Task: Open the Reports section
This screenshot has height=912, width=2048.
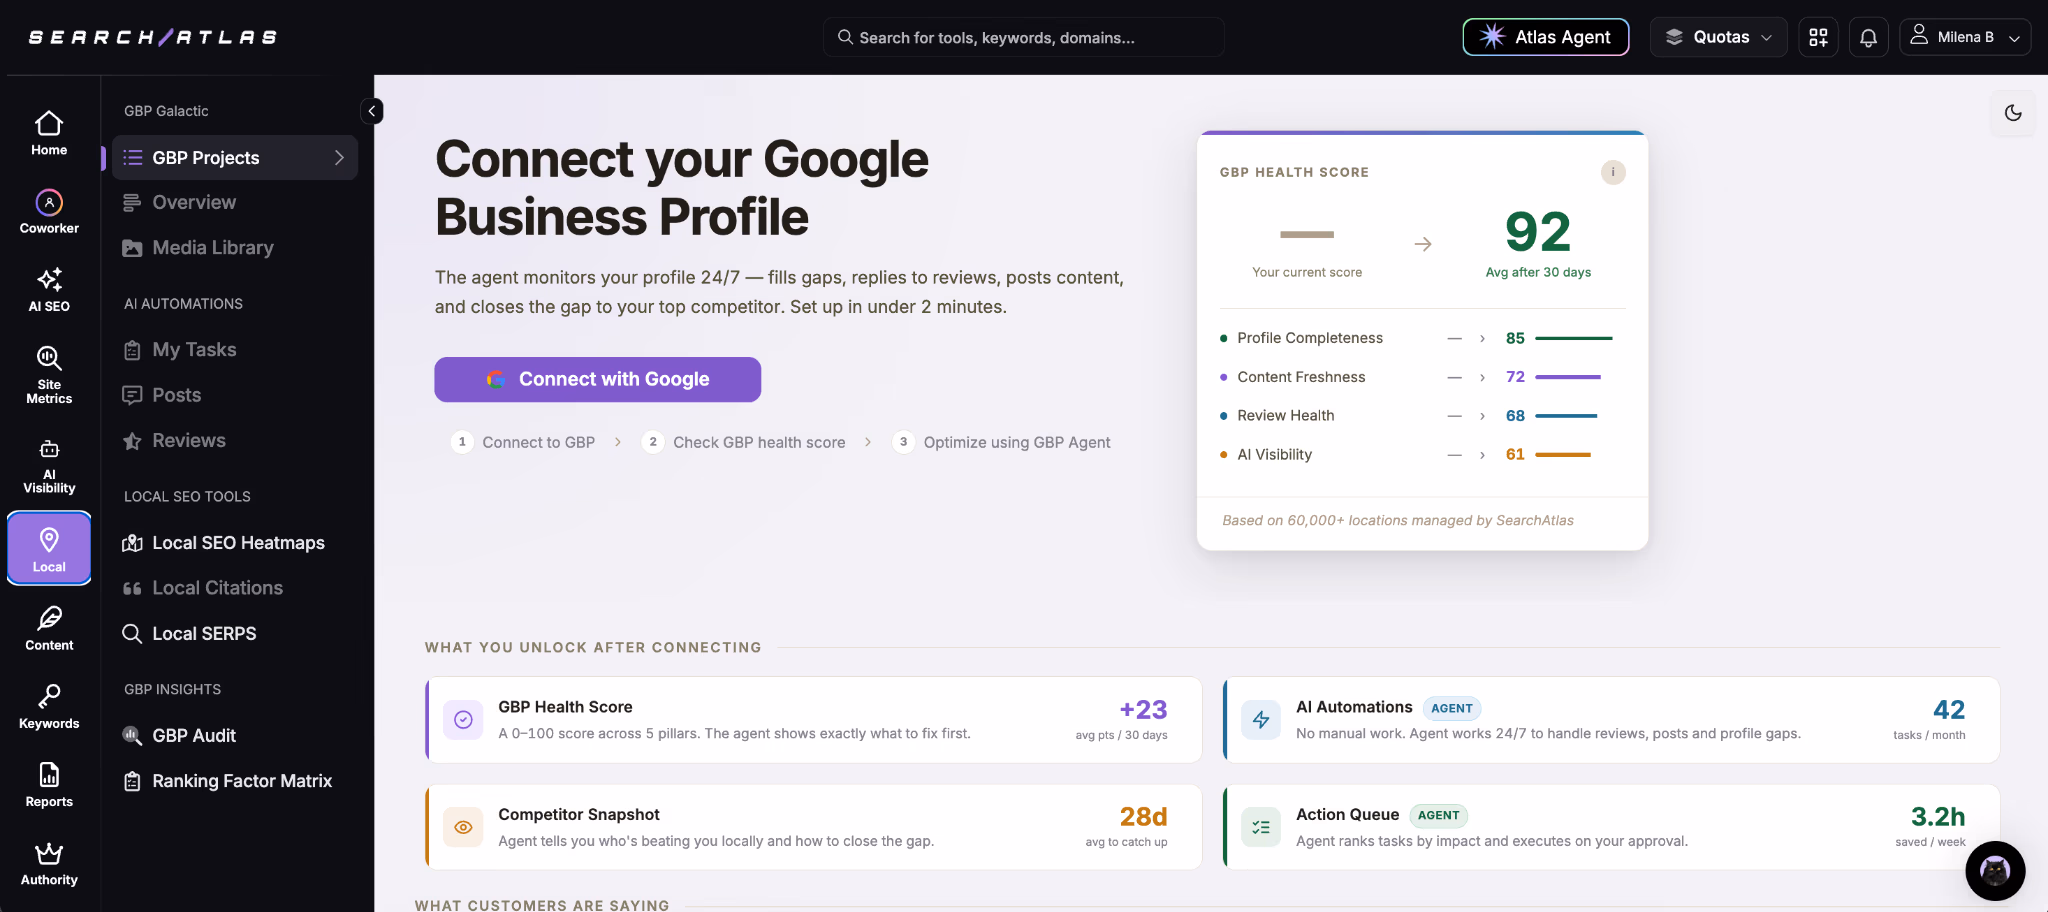Action: click(49, 785)
